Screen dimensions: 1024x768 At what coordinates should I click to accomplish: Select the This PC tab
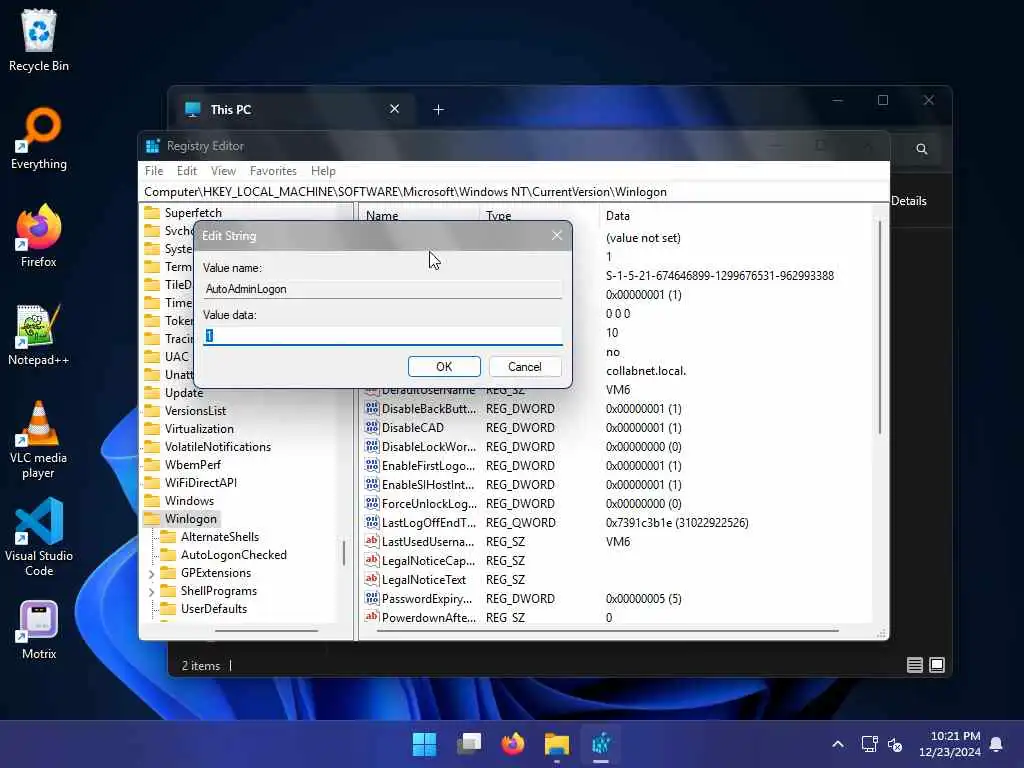291,110
